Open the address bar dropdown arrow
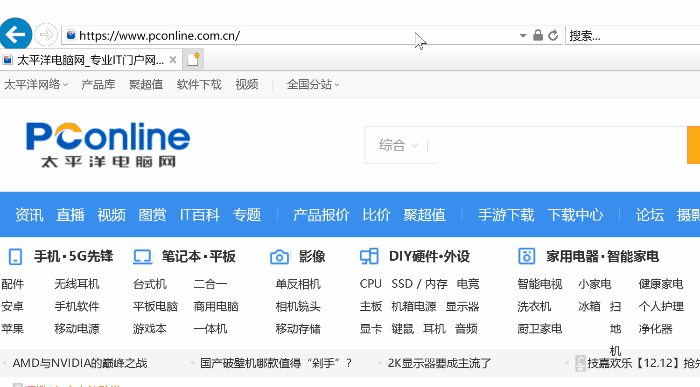 click(523, 35)
